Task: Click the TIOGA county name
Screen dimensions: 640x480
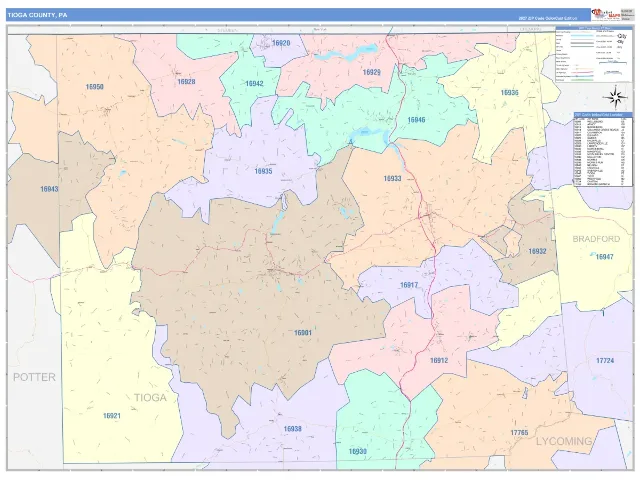Action: tap(150, 398)
